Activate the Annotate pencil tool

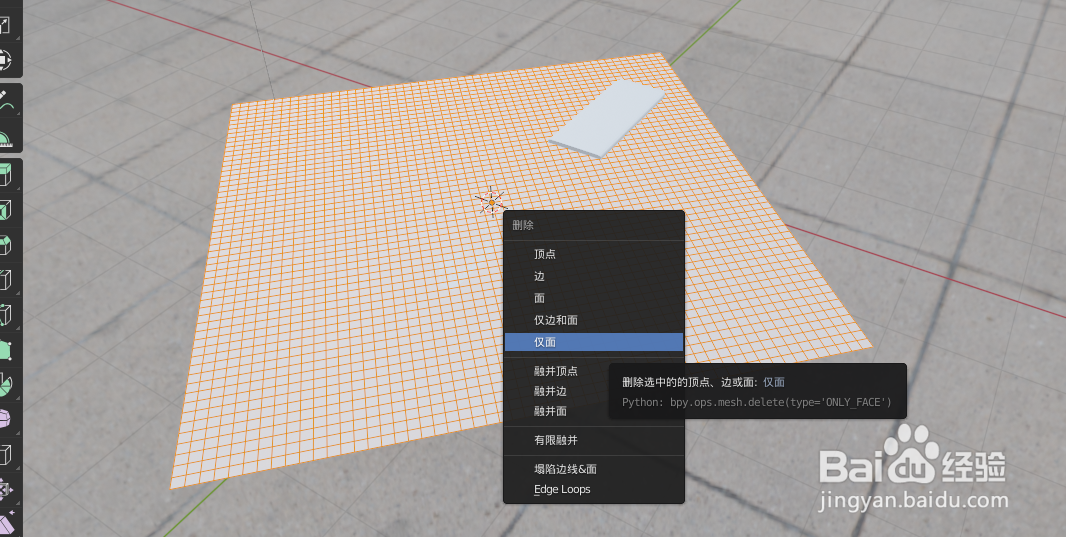(x=4, y=101)
